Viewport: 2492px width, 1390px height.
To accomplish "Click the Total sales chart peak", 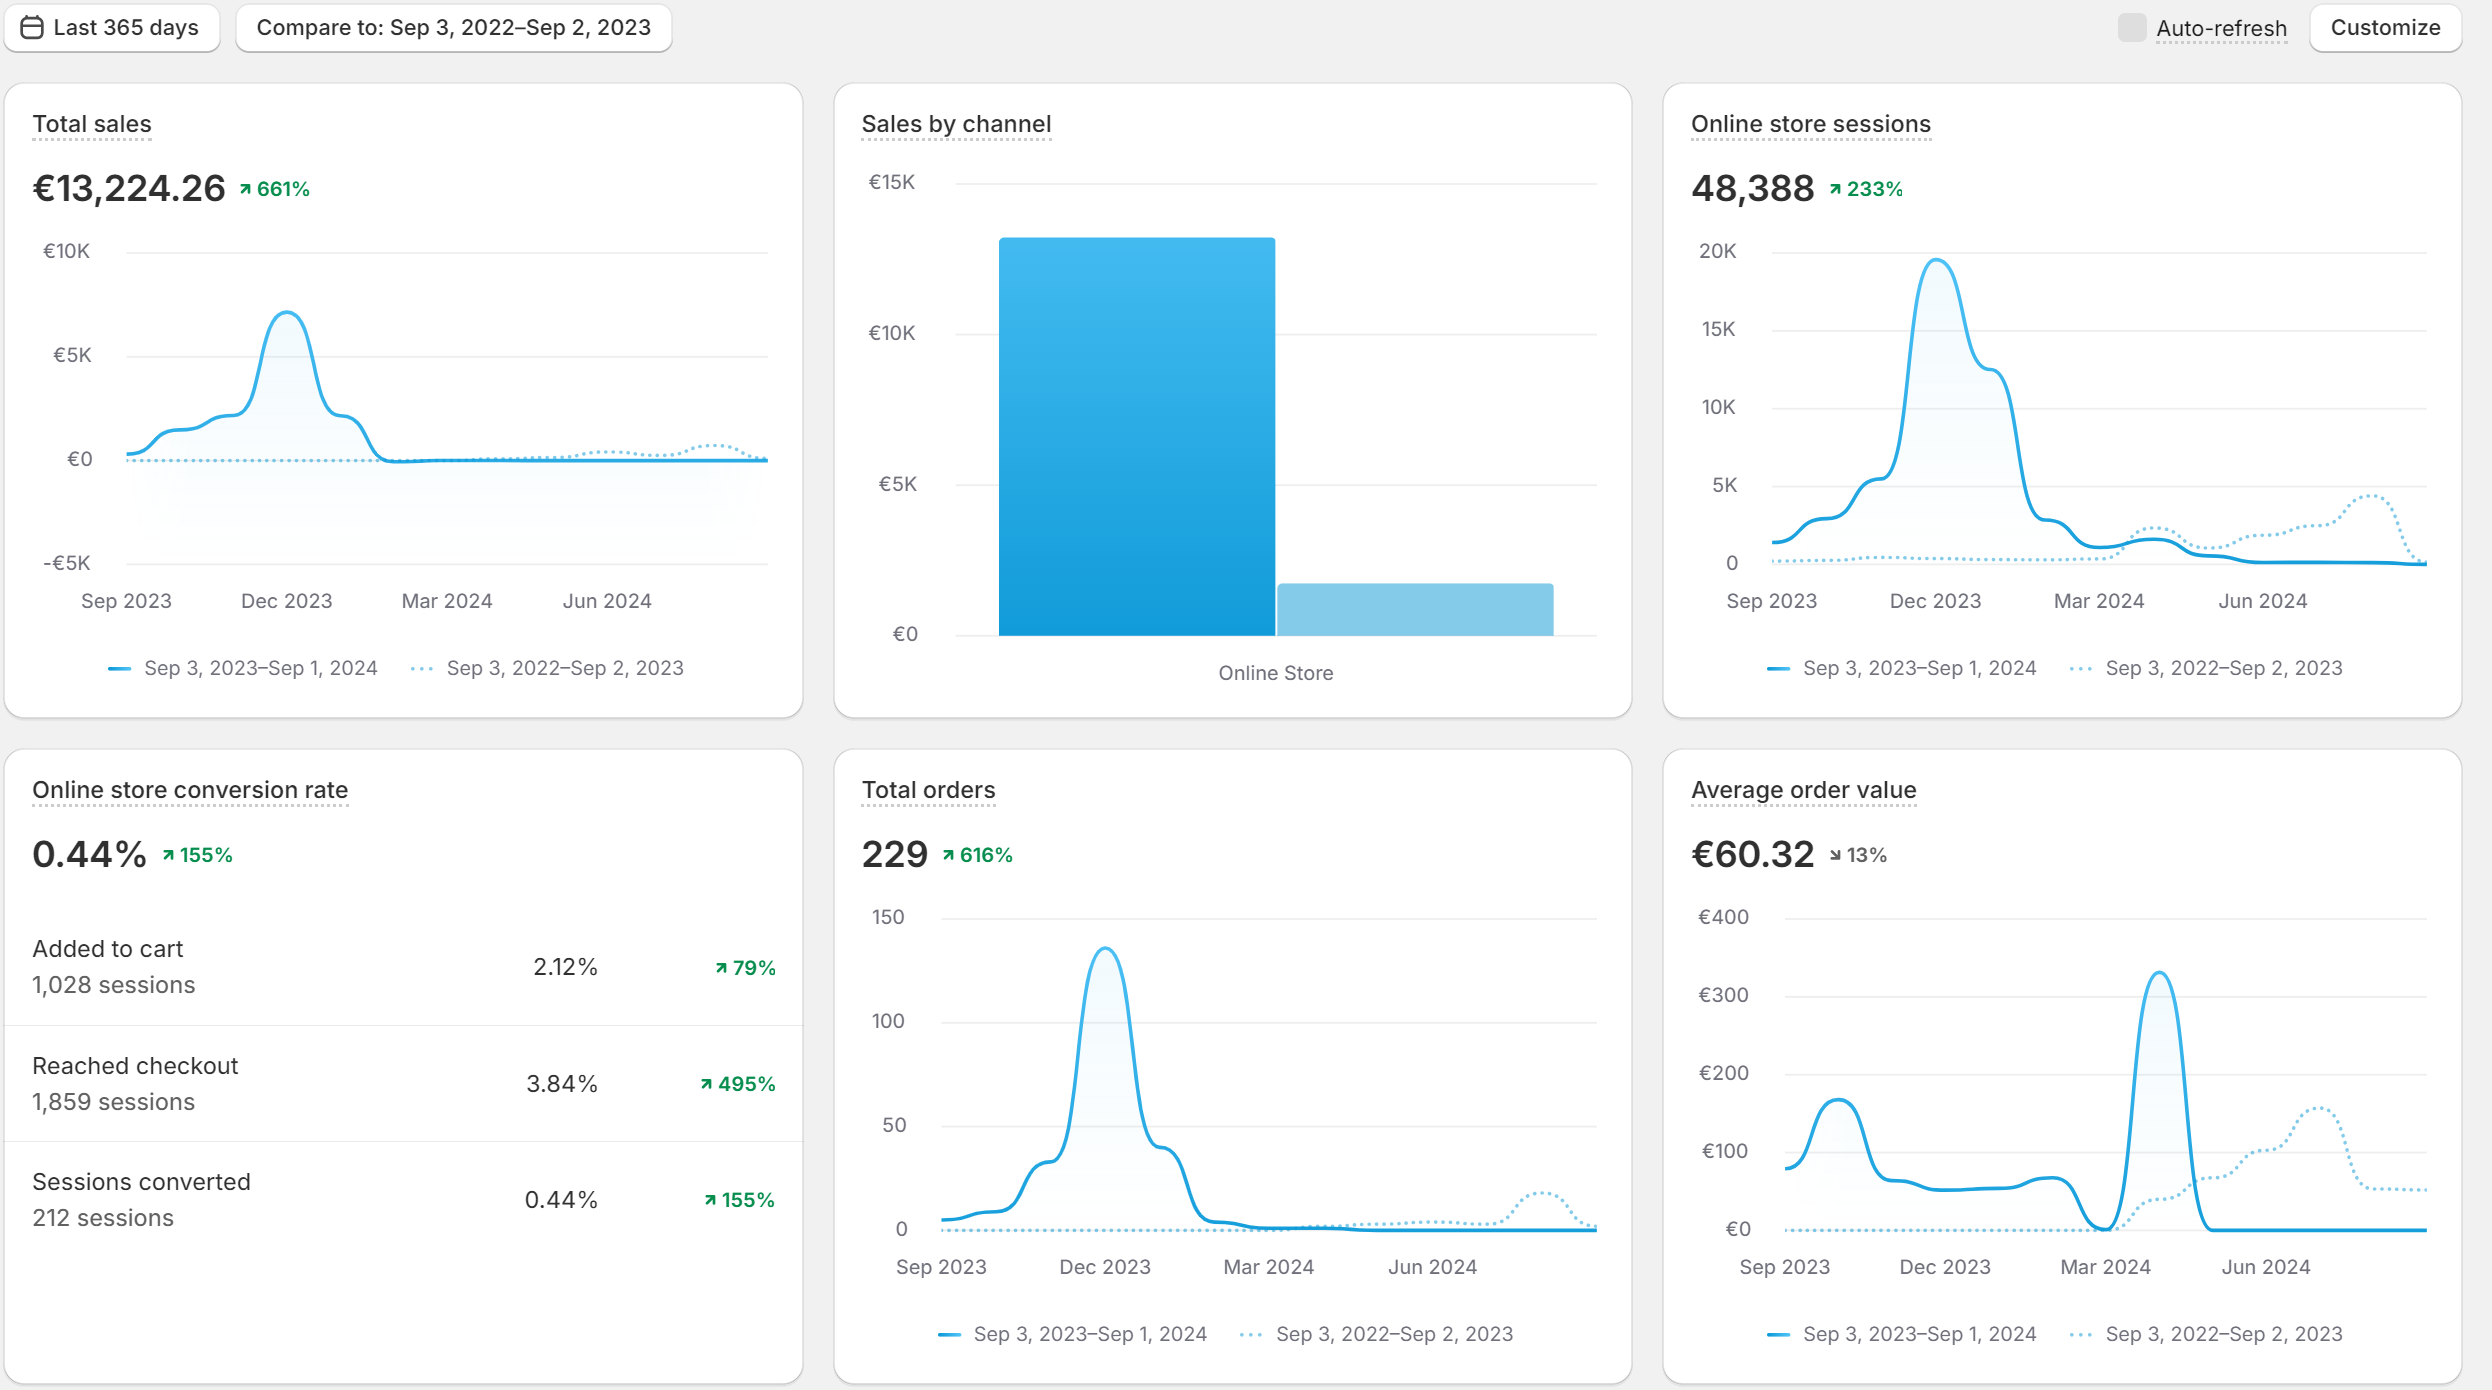I will pos(288,313).
